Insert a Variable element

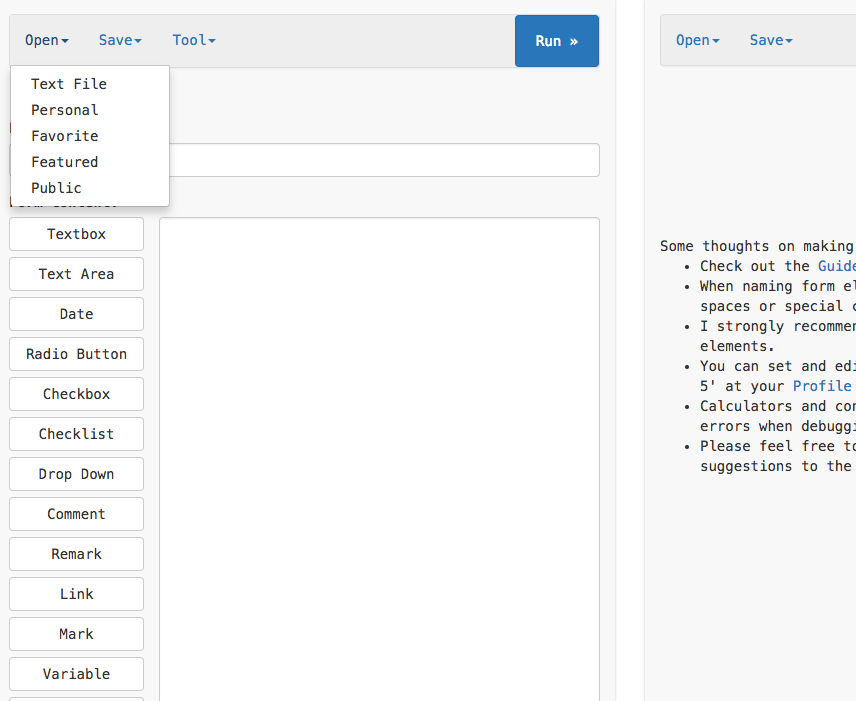click(76, 674)
